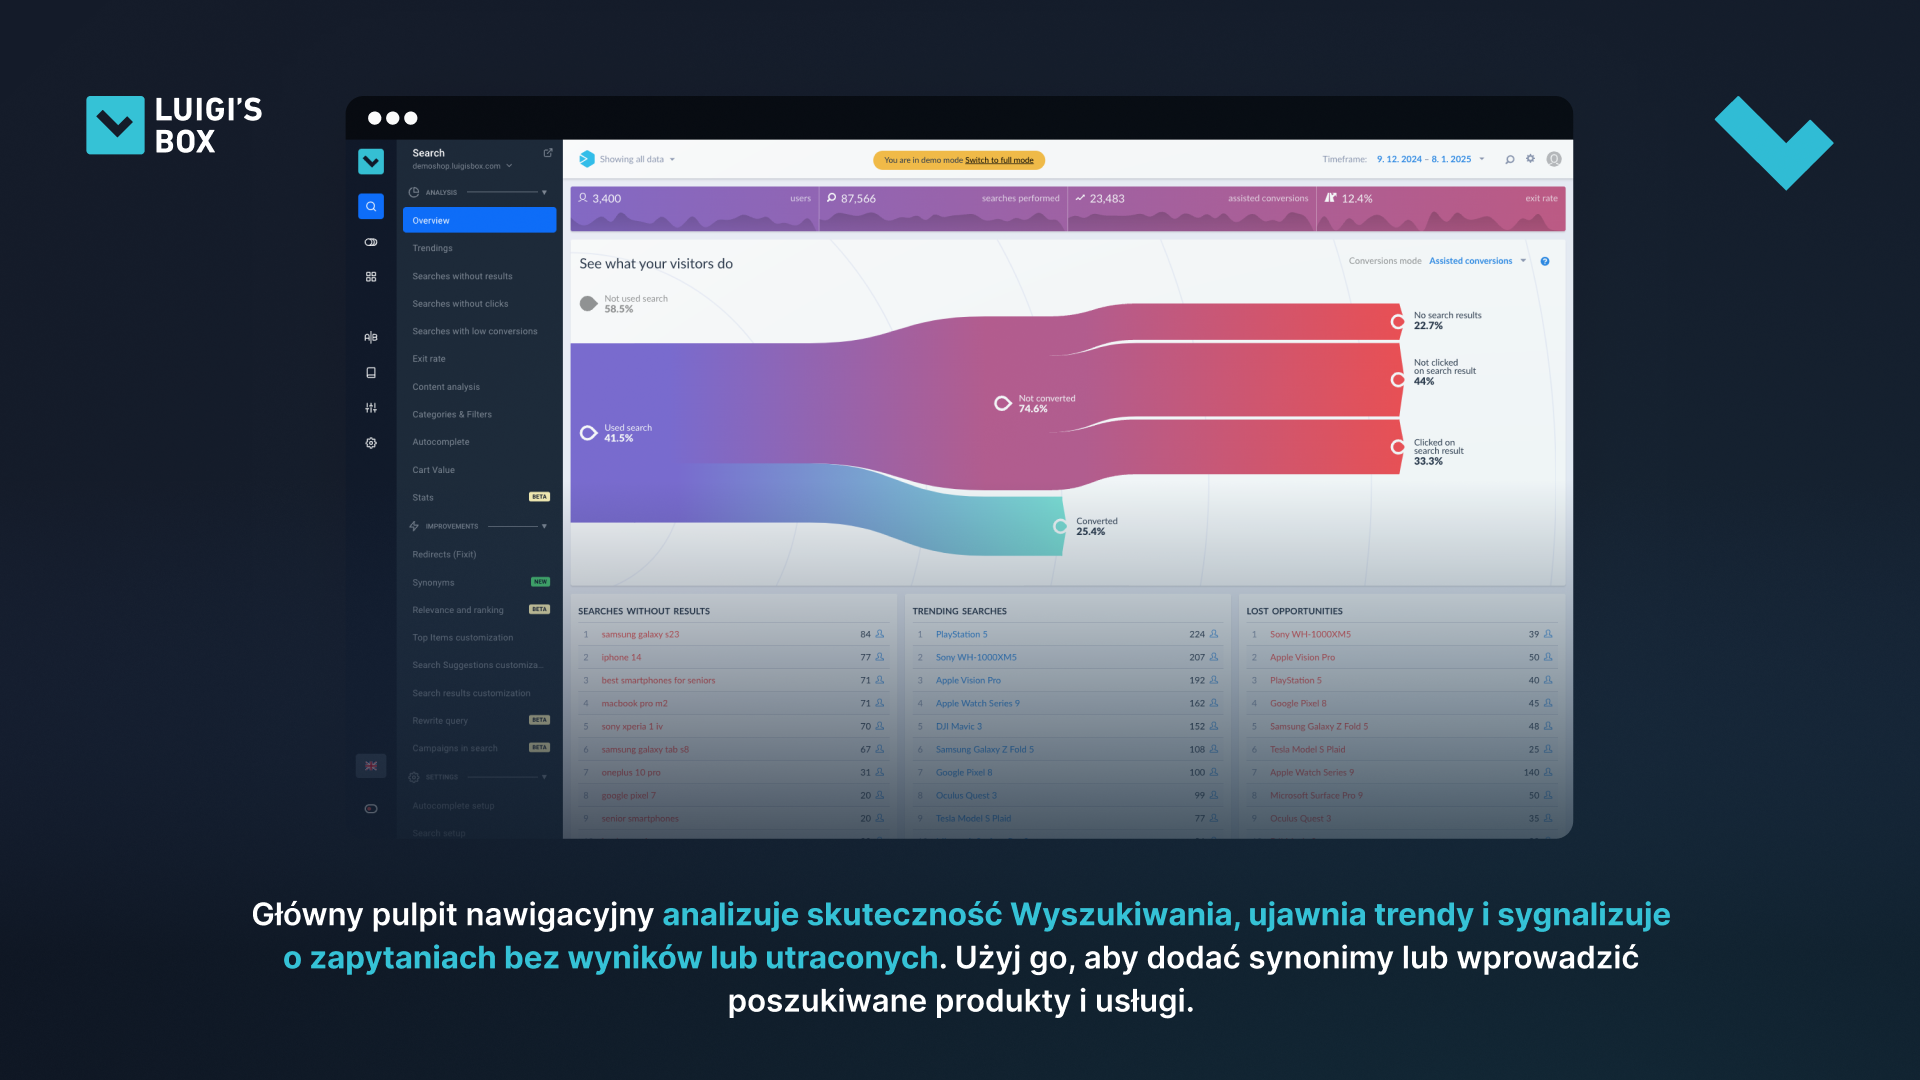Click the Not converted node marker

click(x=1003, y=403)
